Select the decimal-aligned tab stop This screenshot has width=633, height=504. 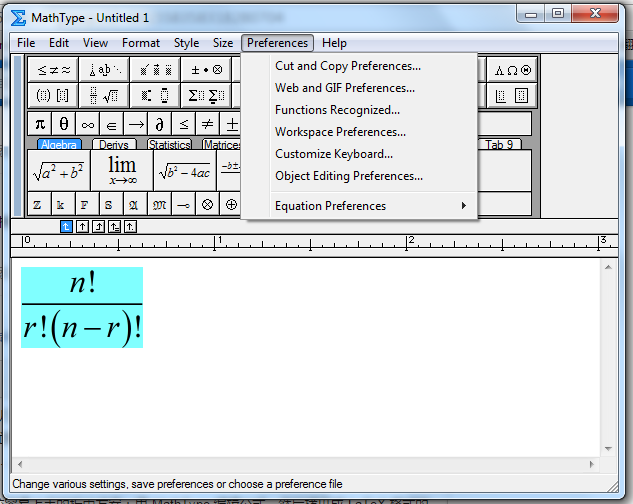coord(130,227)
